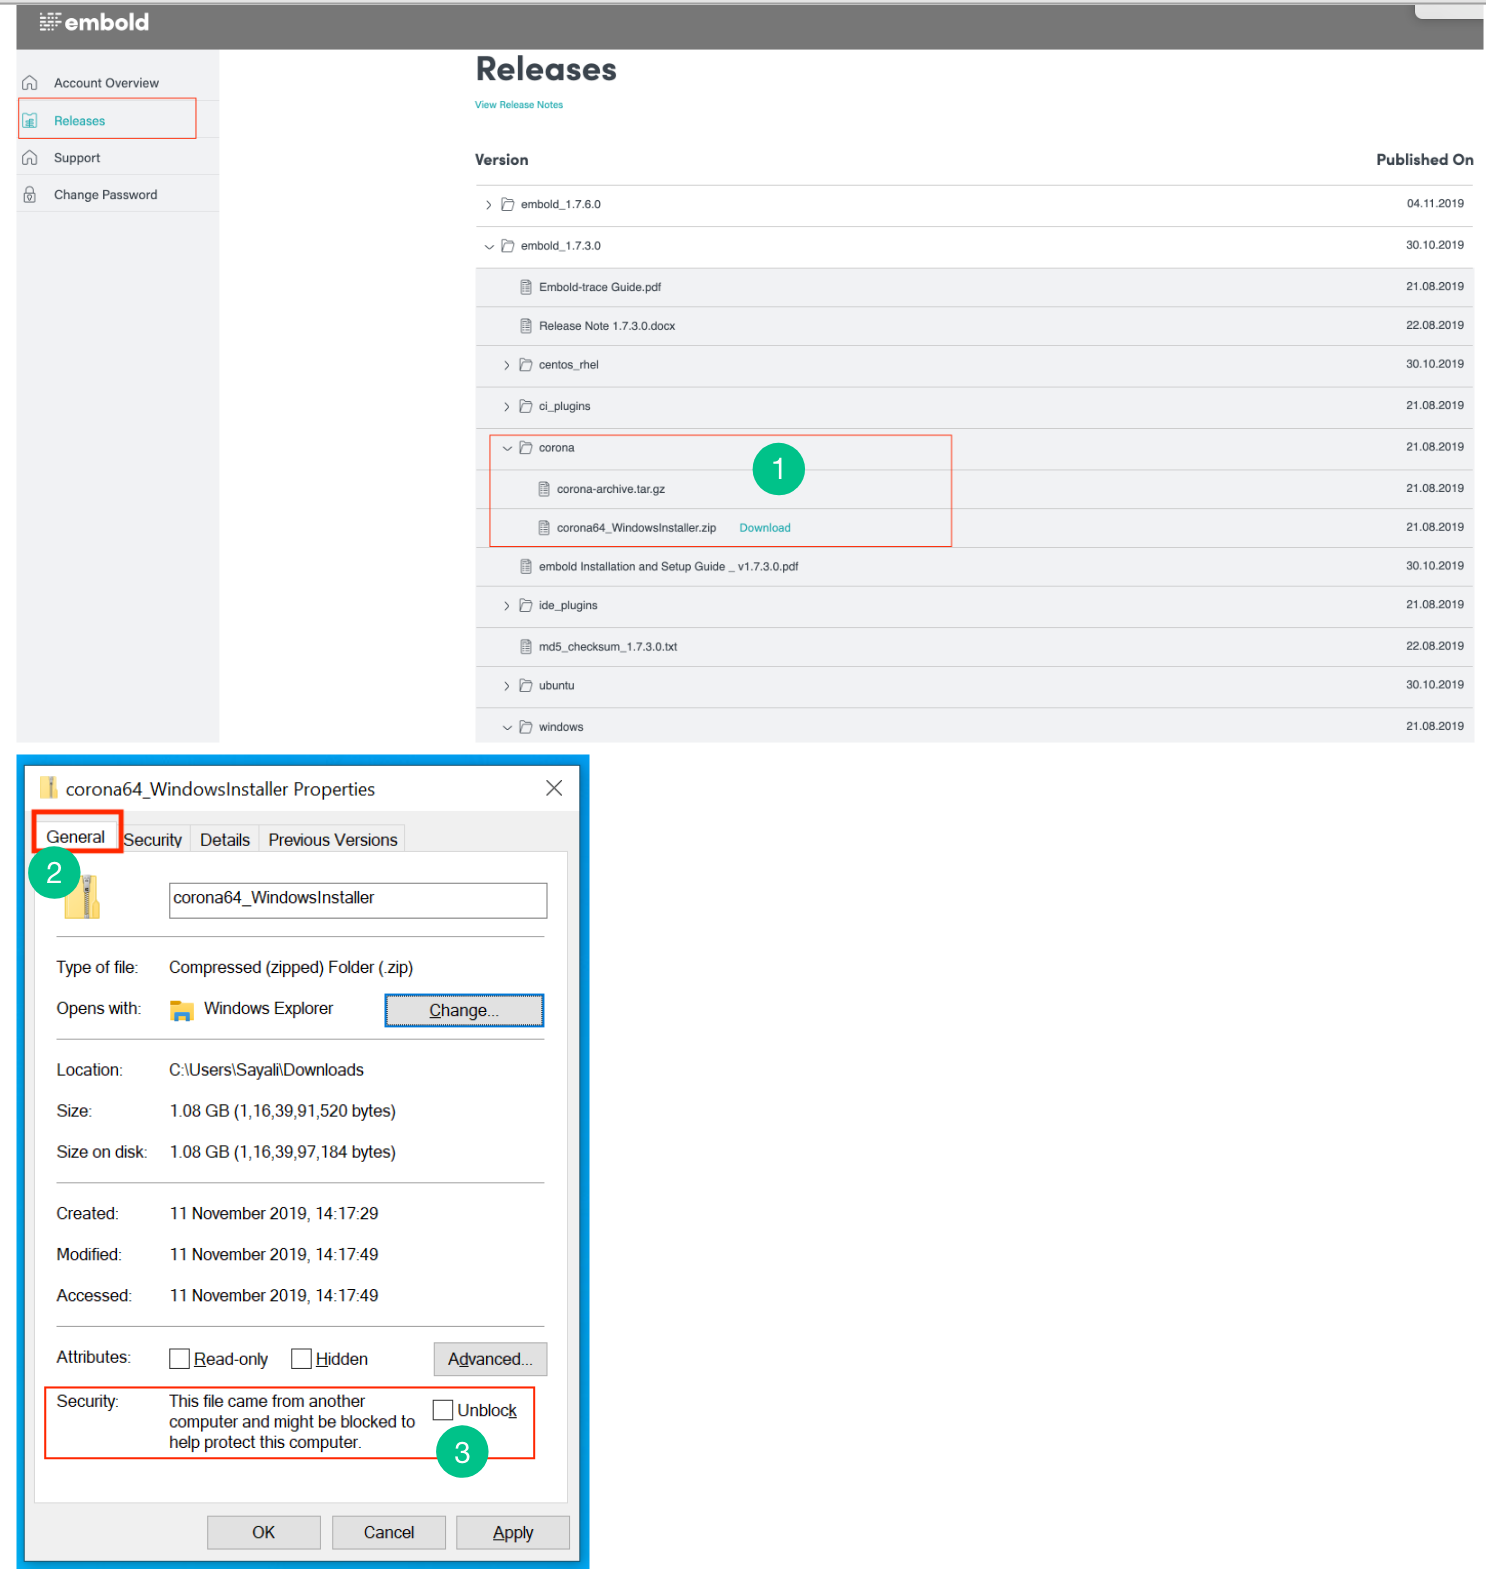Go to Account Overview in sidebar

[106, 83]
